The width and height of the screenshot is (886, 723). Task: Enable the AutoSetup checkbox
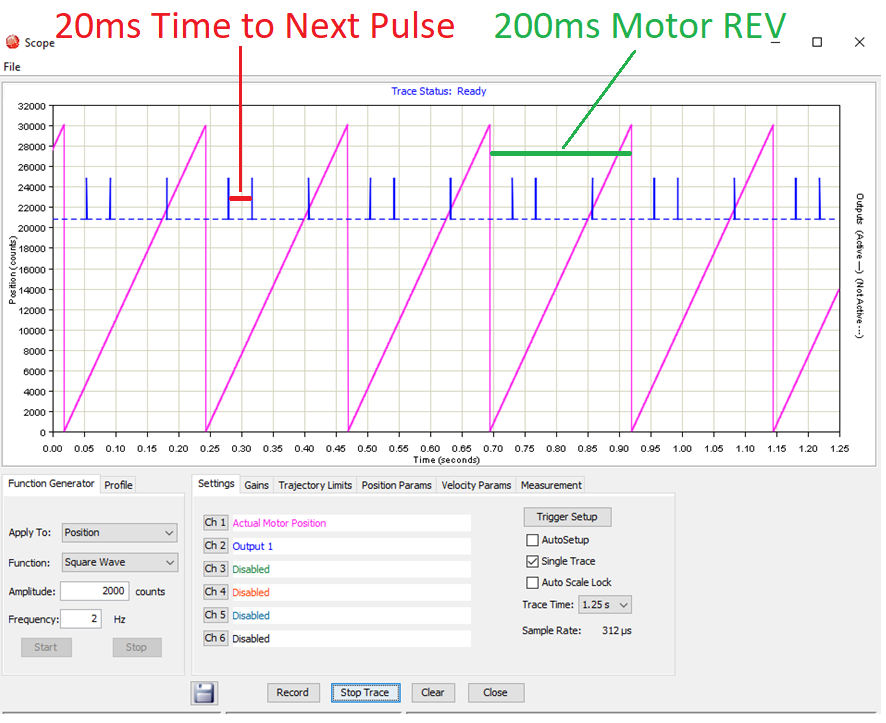[532, 540]
